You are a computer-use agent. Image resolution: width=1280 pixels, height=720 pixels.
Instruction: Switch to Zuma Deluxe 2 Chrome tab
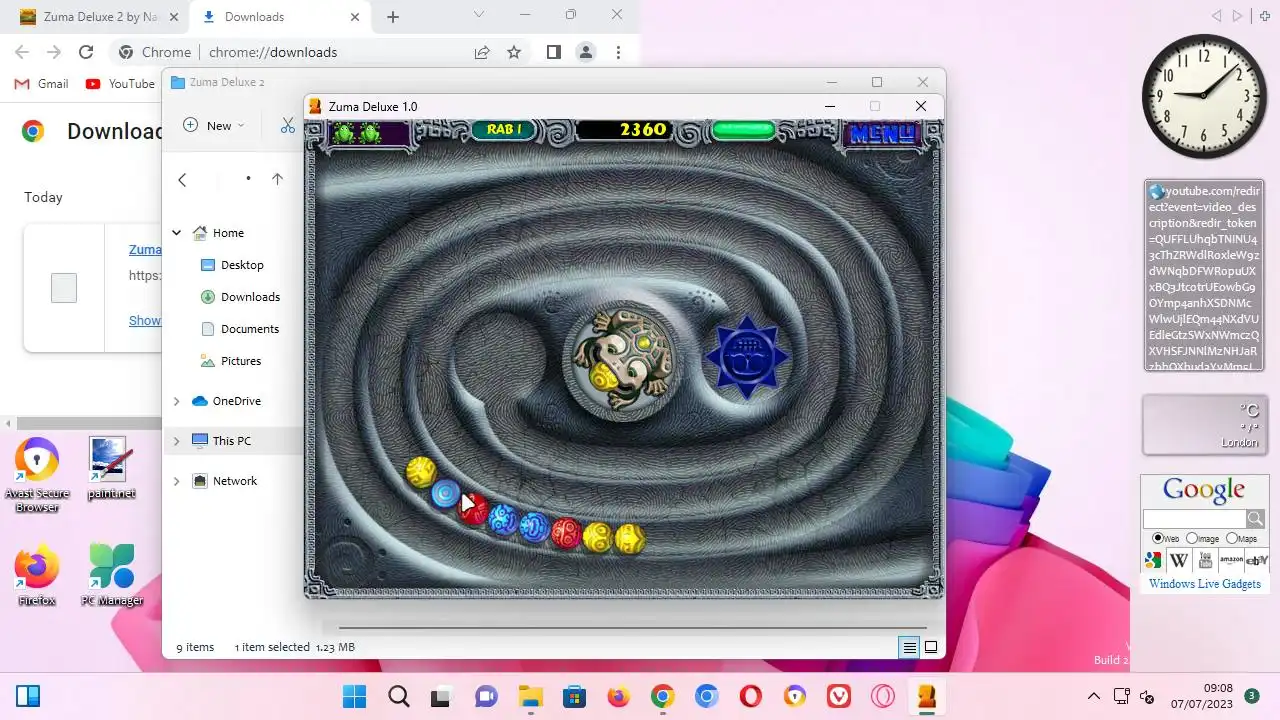pos(95,17)
